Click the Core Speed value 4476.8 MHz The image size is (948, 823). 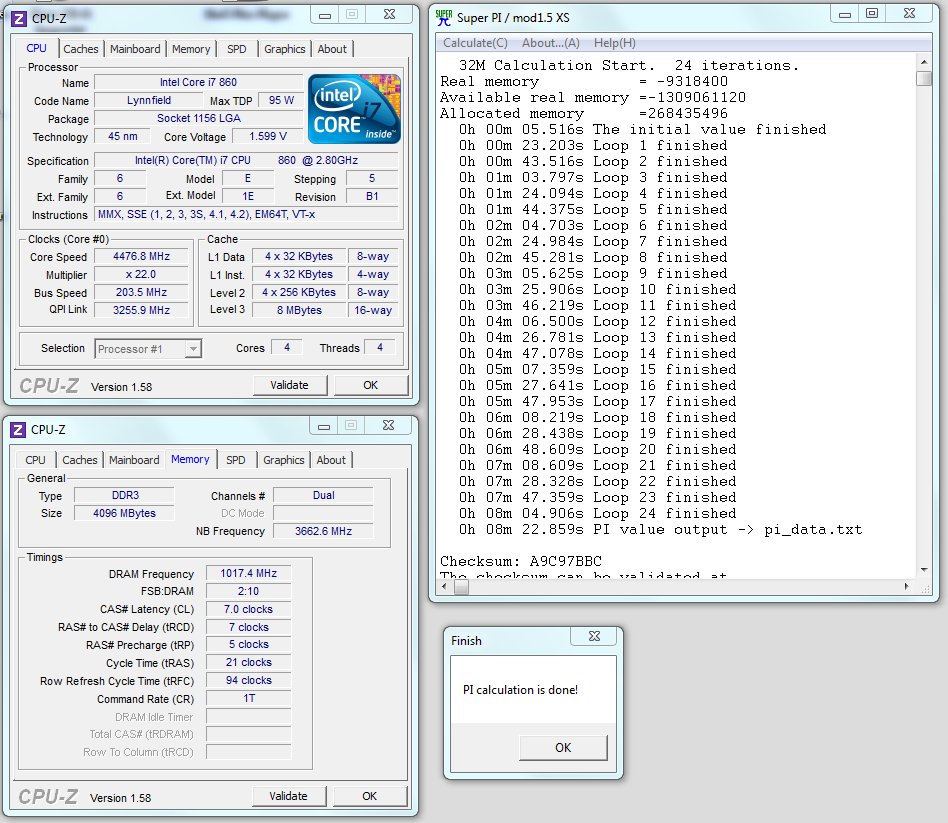click(141, 256)
